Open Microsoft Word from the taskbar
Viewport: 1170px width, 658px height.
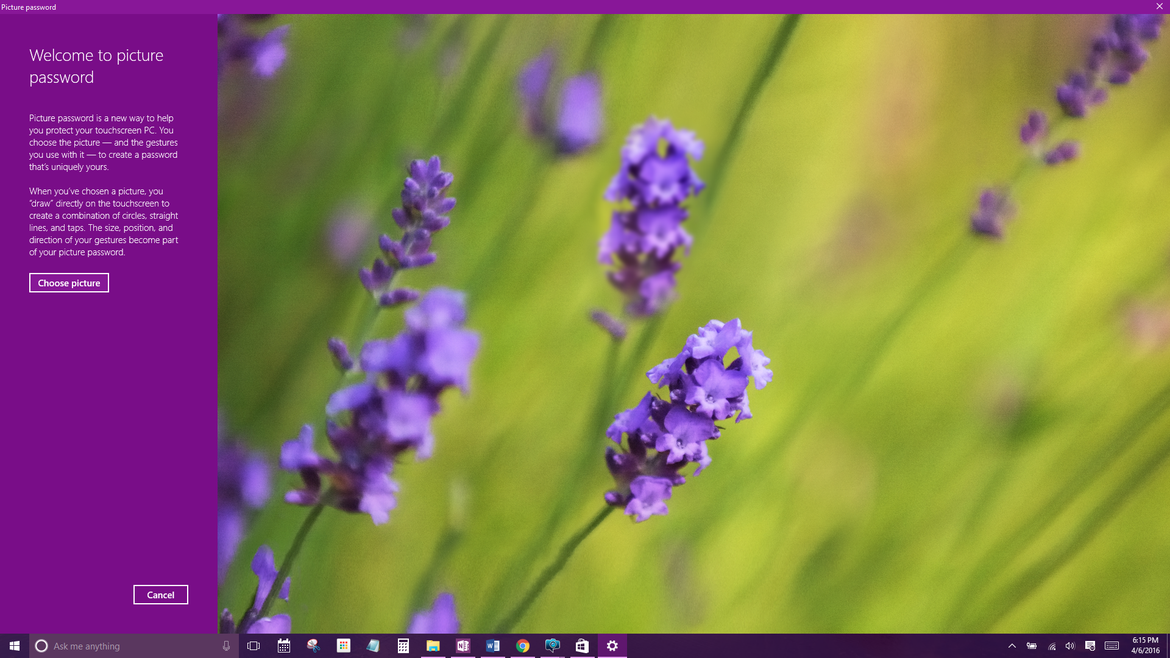[x=491, y=646]
